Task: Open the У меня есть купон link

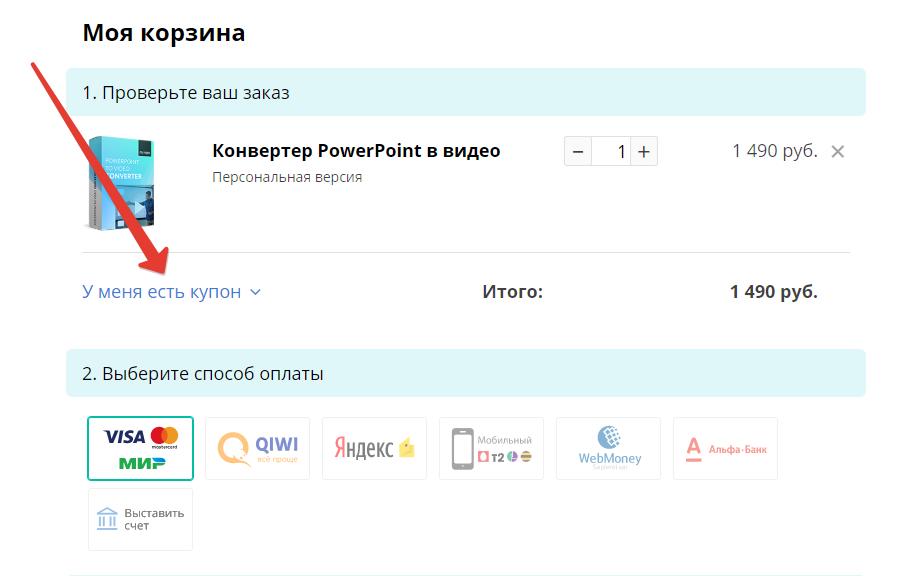Action: 162,292
